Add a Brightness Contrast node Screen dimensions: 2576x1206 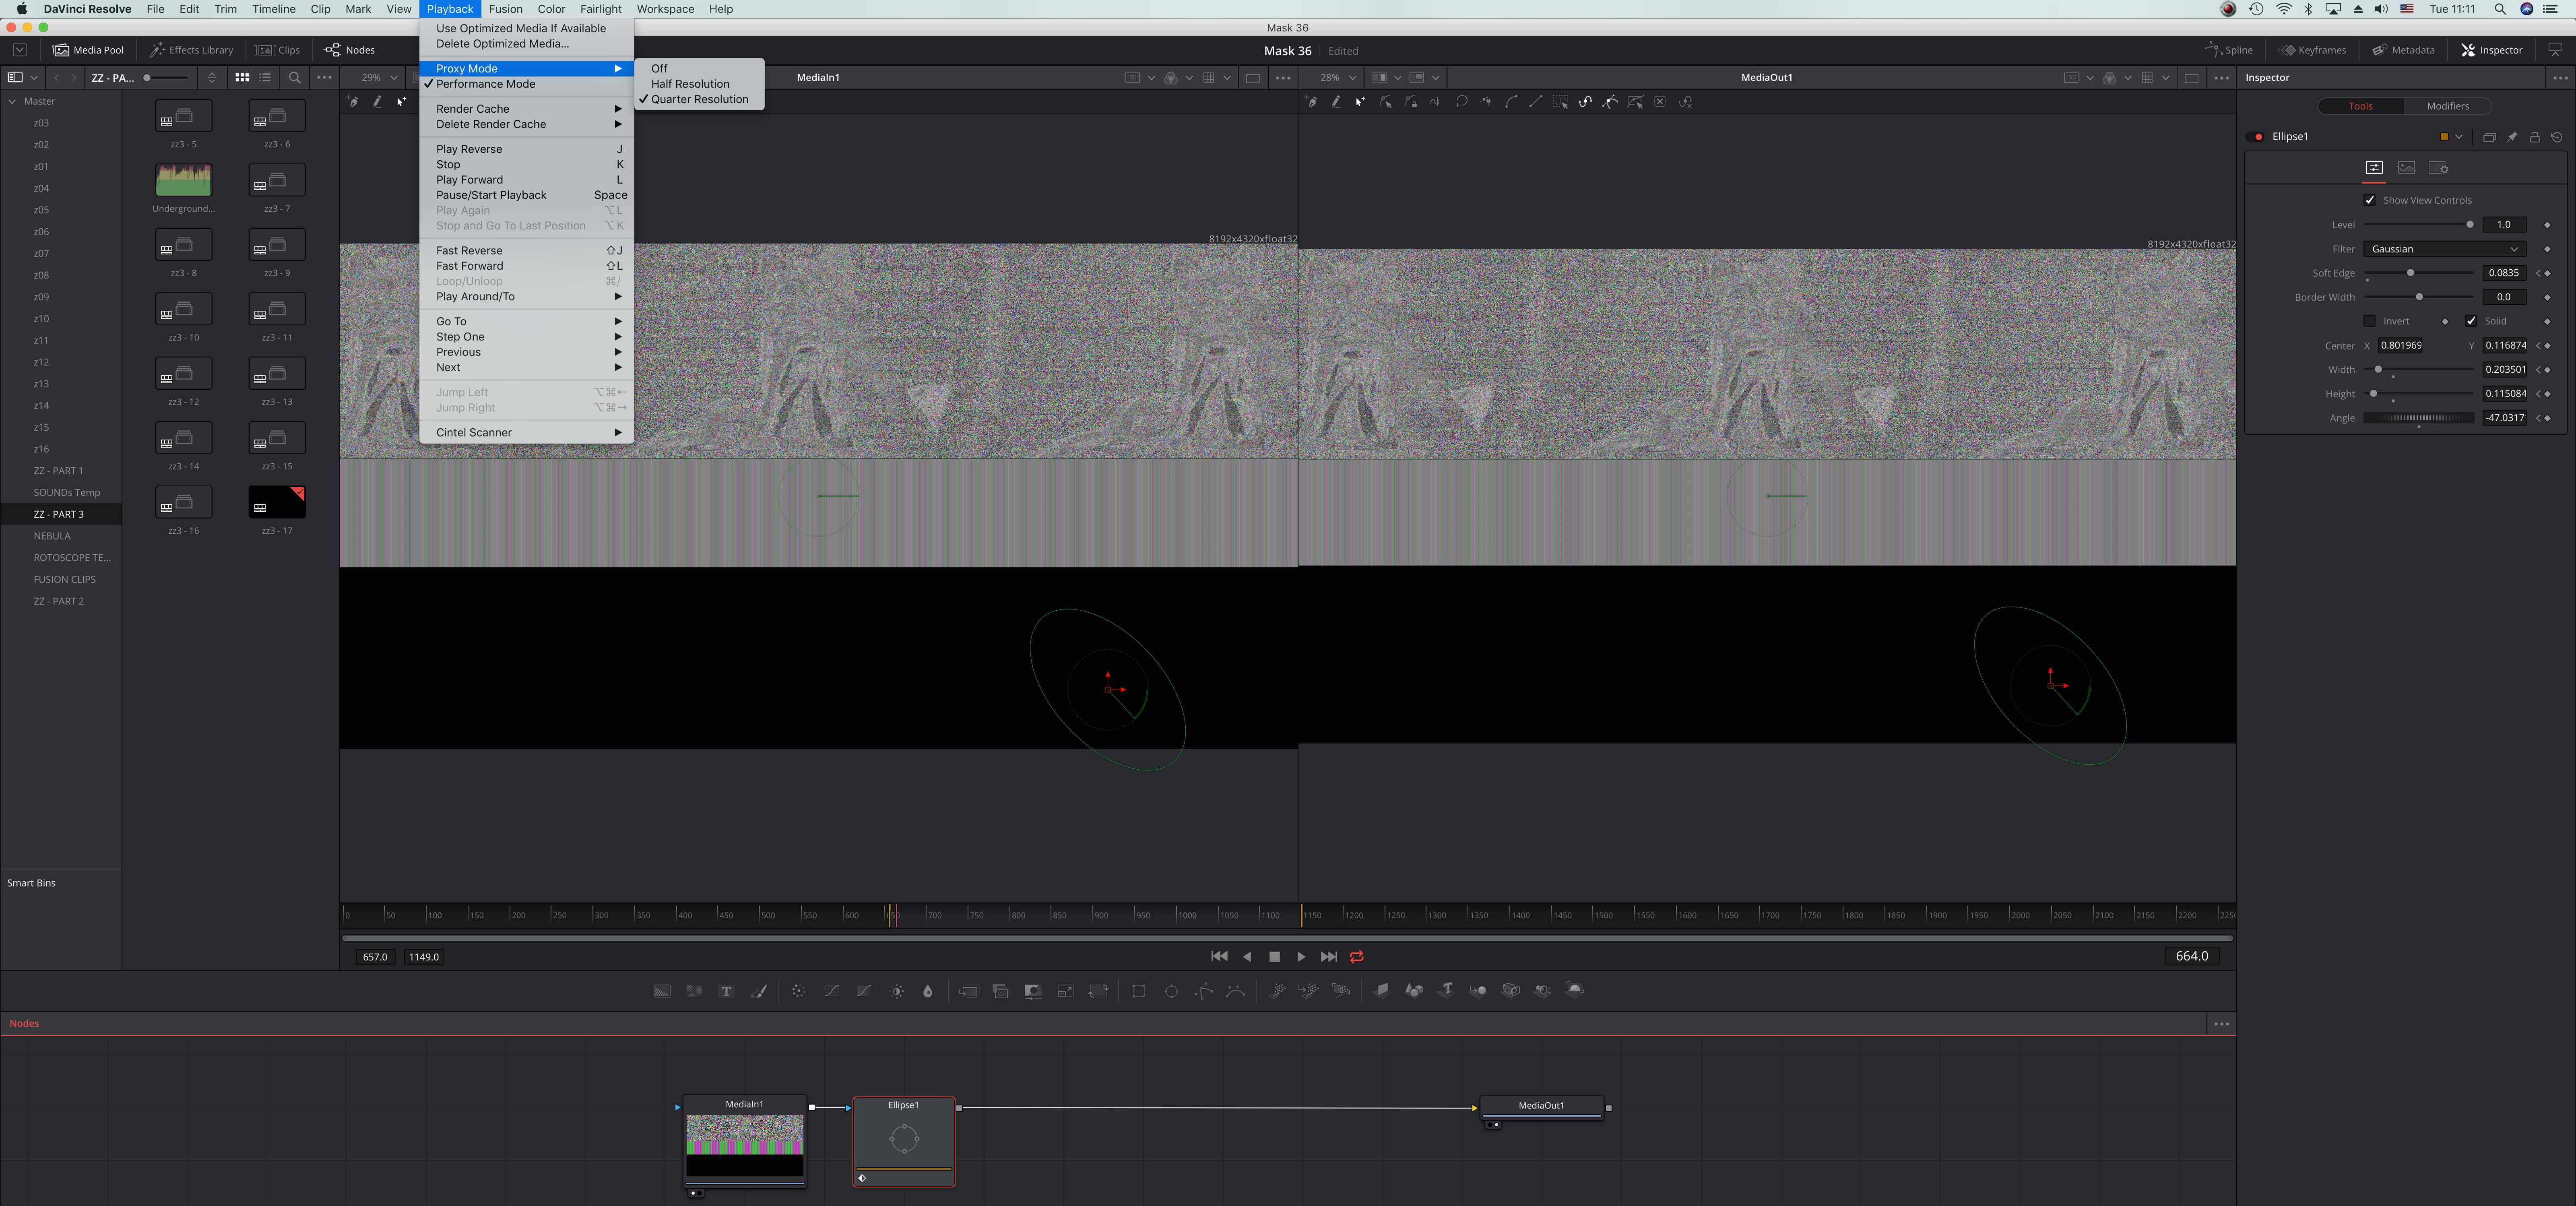click(897, 991)
